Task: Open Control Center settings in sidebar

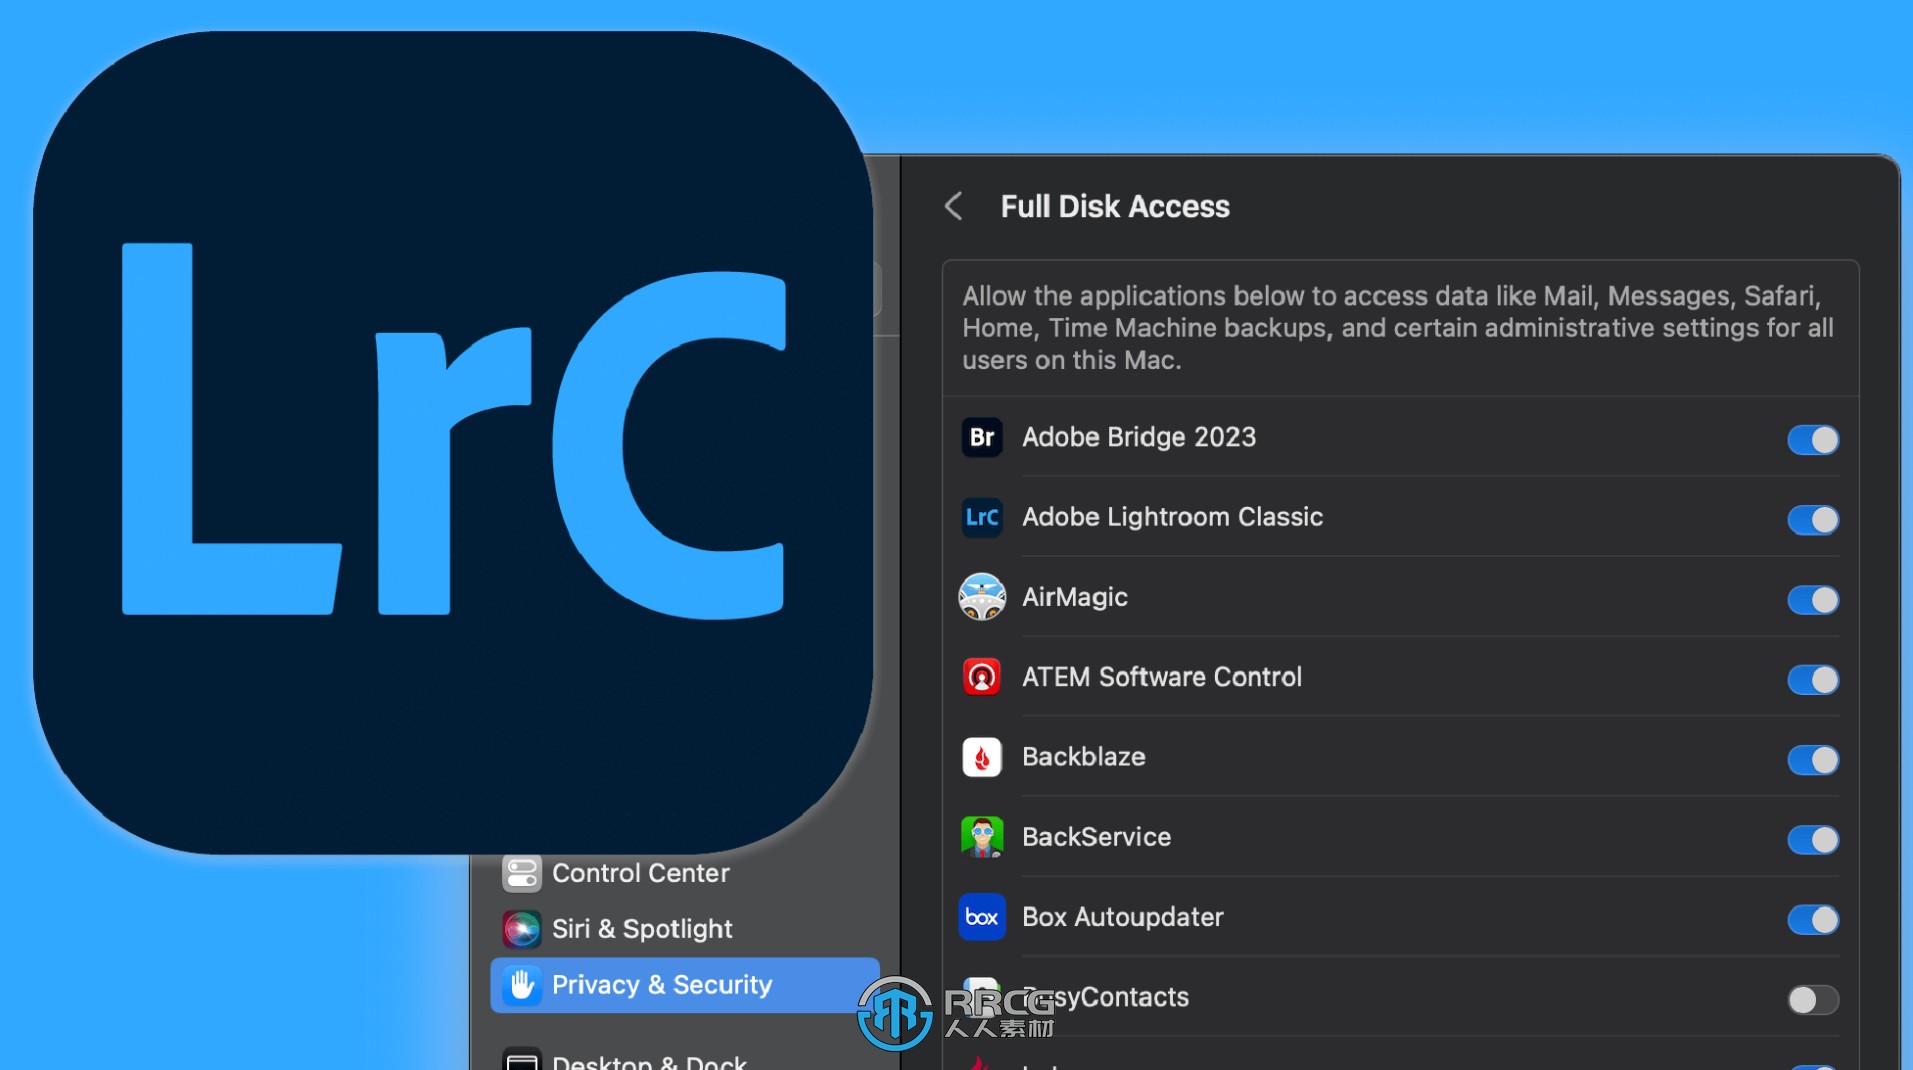Action: pos(640,873)
